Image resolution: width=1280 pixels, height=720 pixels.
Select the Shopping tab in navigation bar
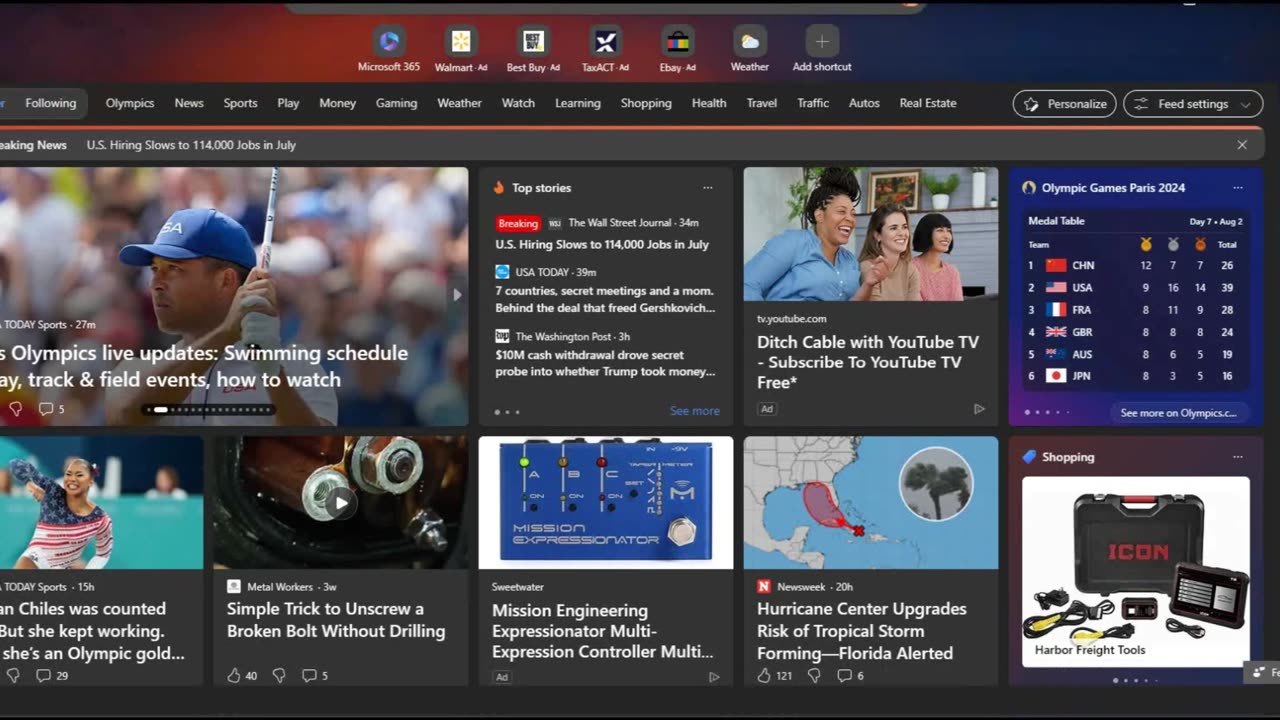646,103
